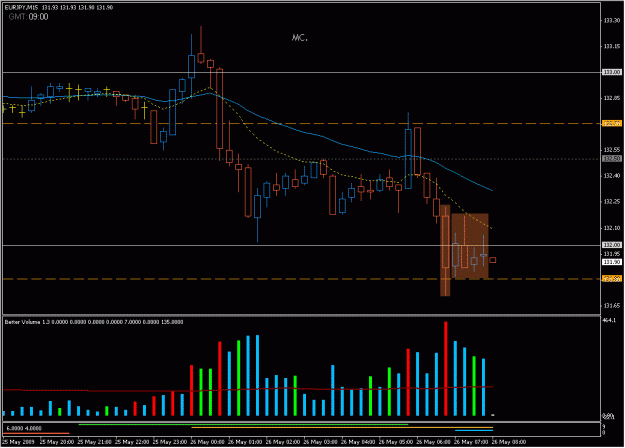This screenshot has width=625, height=448.
Task: Click the last small red candlestick
Action: (x=493, y=260)
